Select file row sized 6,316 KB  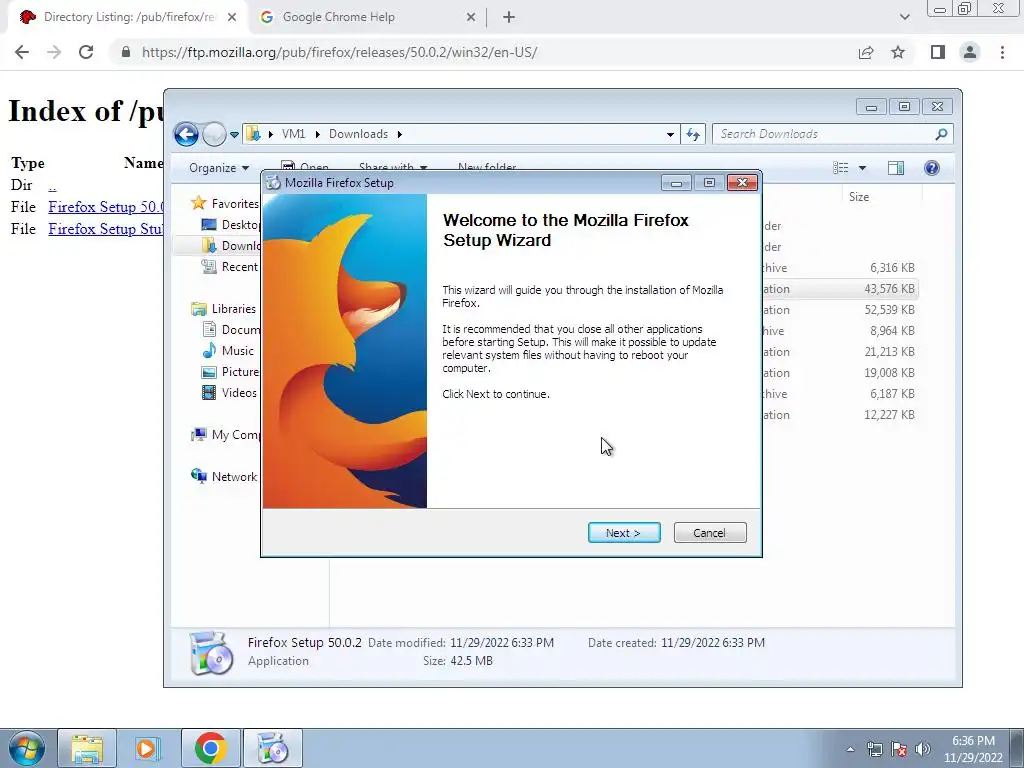click(839, 268)
